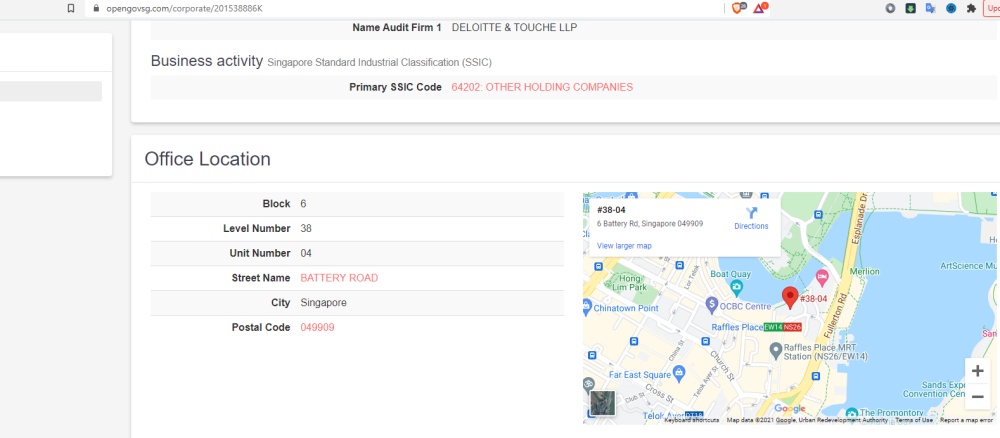Click the green download arrow extension icon
The width and height of the screenshot is (1000, 438).
tap(911, 8)
